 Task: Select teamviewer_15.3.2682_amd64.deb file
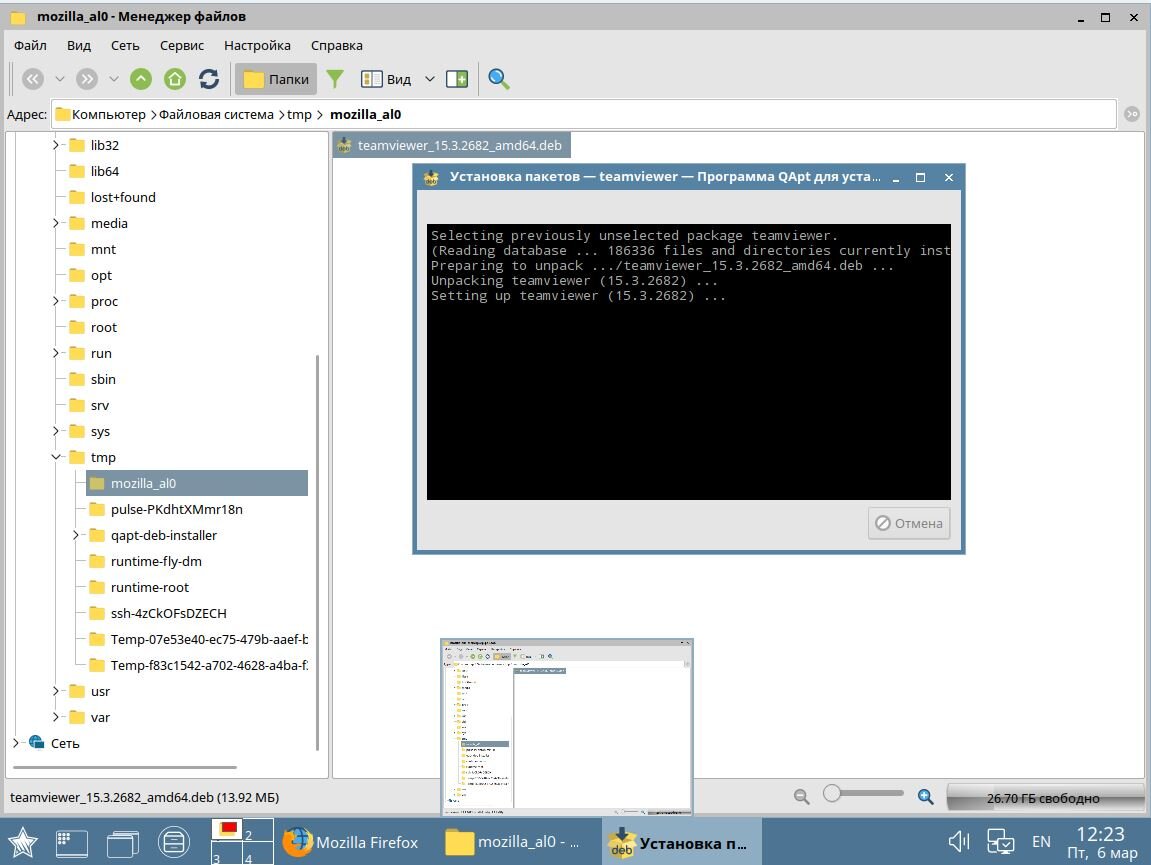pyautogui.click(x=451, y=145)
